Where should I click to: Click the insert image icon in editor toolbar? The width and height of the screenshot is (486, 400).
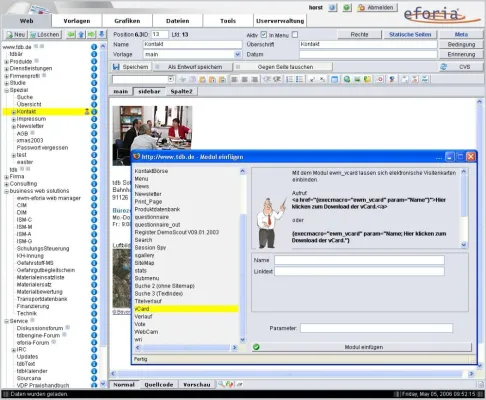357,79
